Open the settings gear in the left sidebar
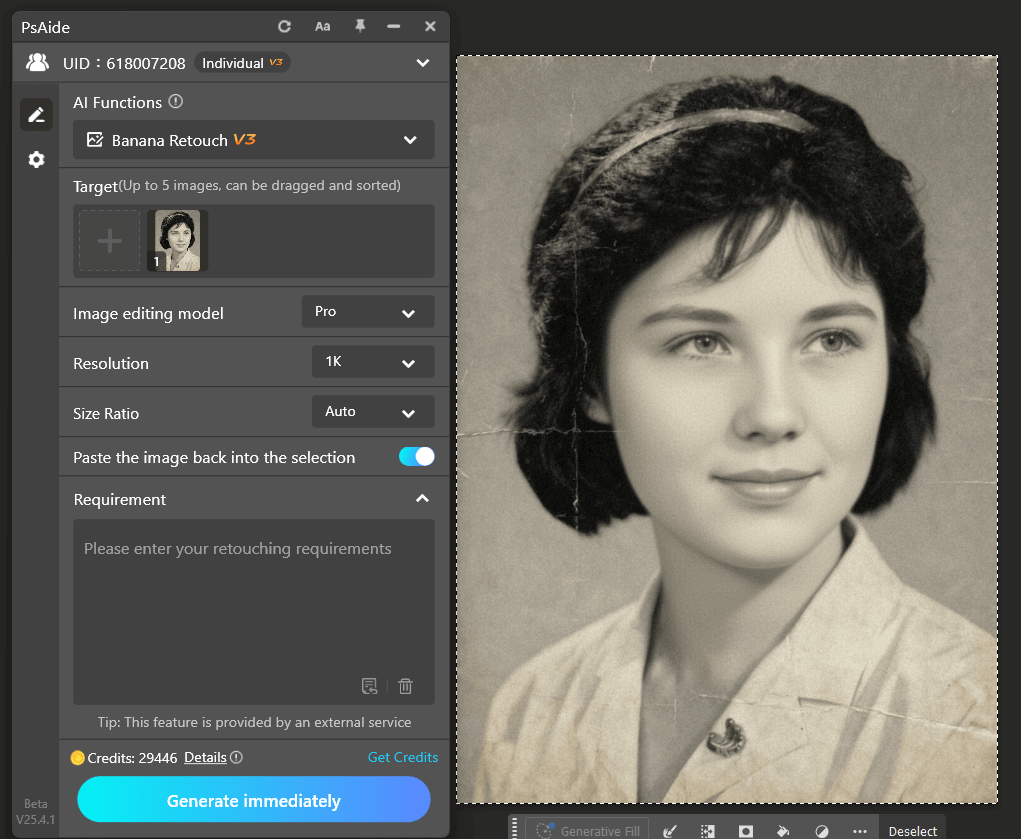This screenshot has height=839, width=1021. click(x=36, y=159)
